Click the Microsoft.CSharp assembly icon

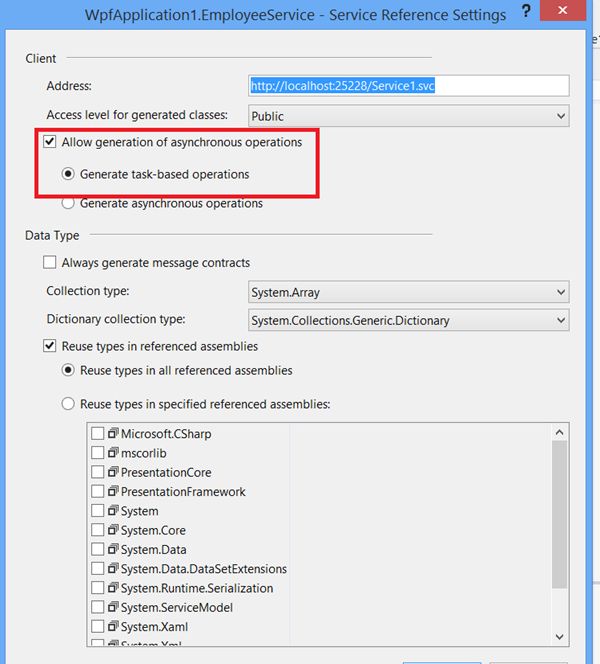(113, 434)
